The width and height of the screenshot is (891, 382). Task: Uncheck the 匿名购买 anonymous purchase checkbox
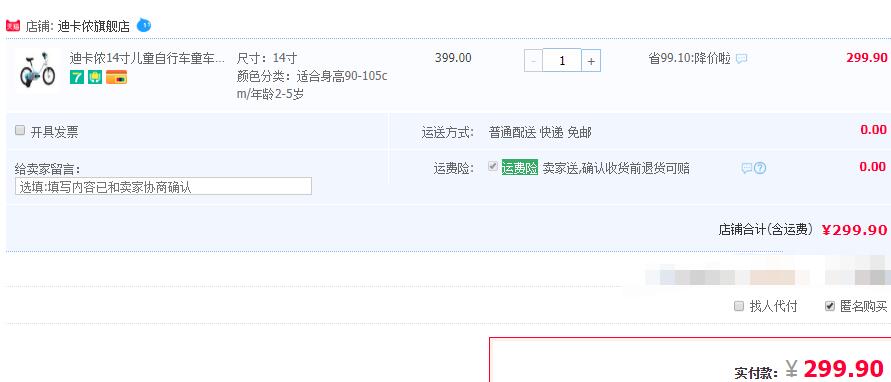click(830, 306)
